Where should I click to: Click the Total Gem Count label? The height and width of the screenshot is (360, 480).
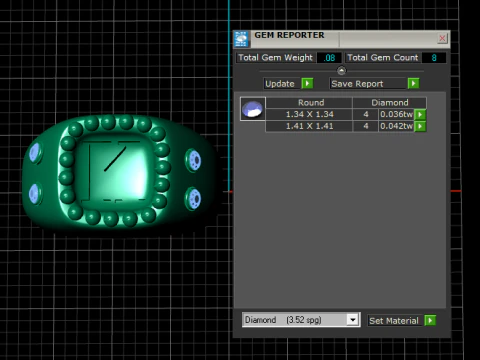[x=382, y=58]
